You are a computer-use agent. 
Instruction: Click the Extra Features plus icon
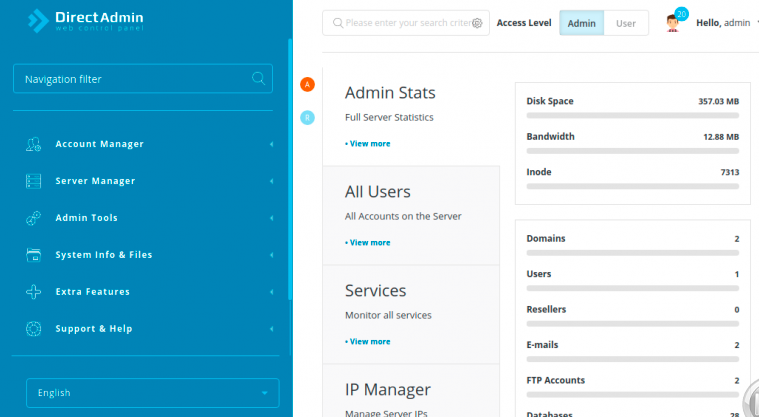point(34,292)
